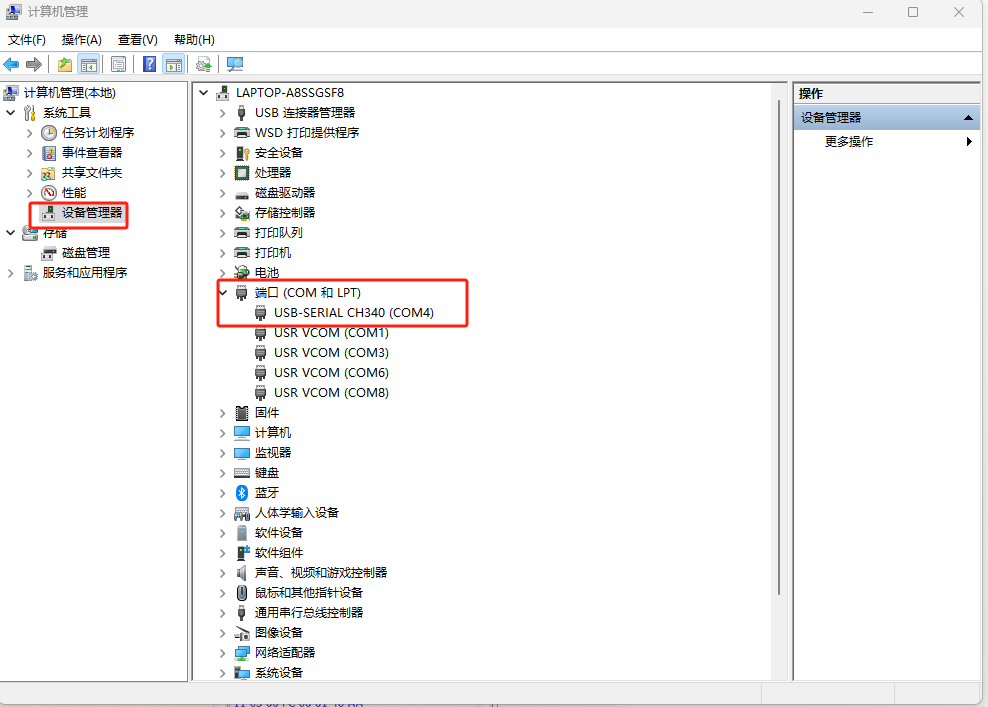Click the 蓝牙 Bluetooth icon

pos(242,493)
